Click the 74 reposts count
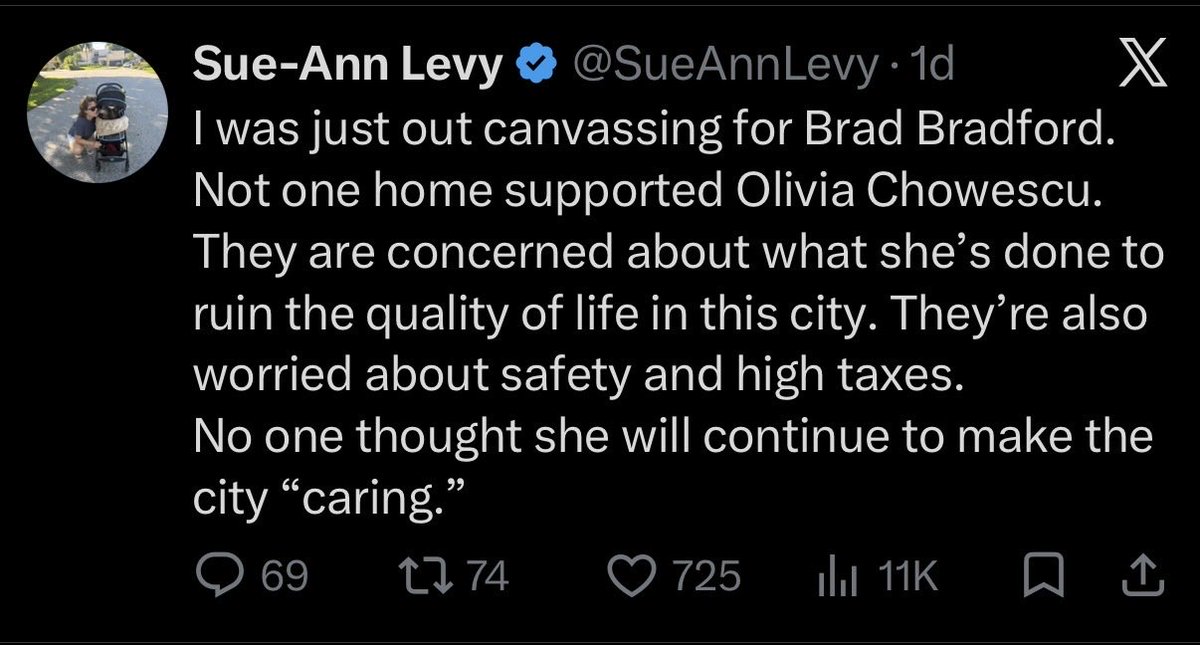1200x645 pixels. coord(489,577)
